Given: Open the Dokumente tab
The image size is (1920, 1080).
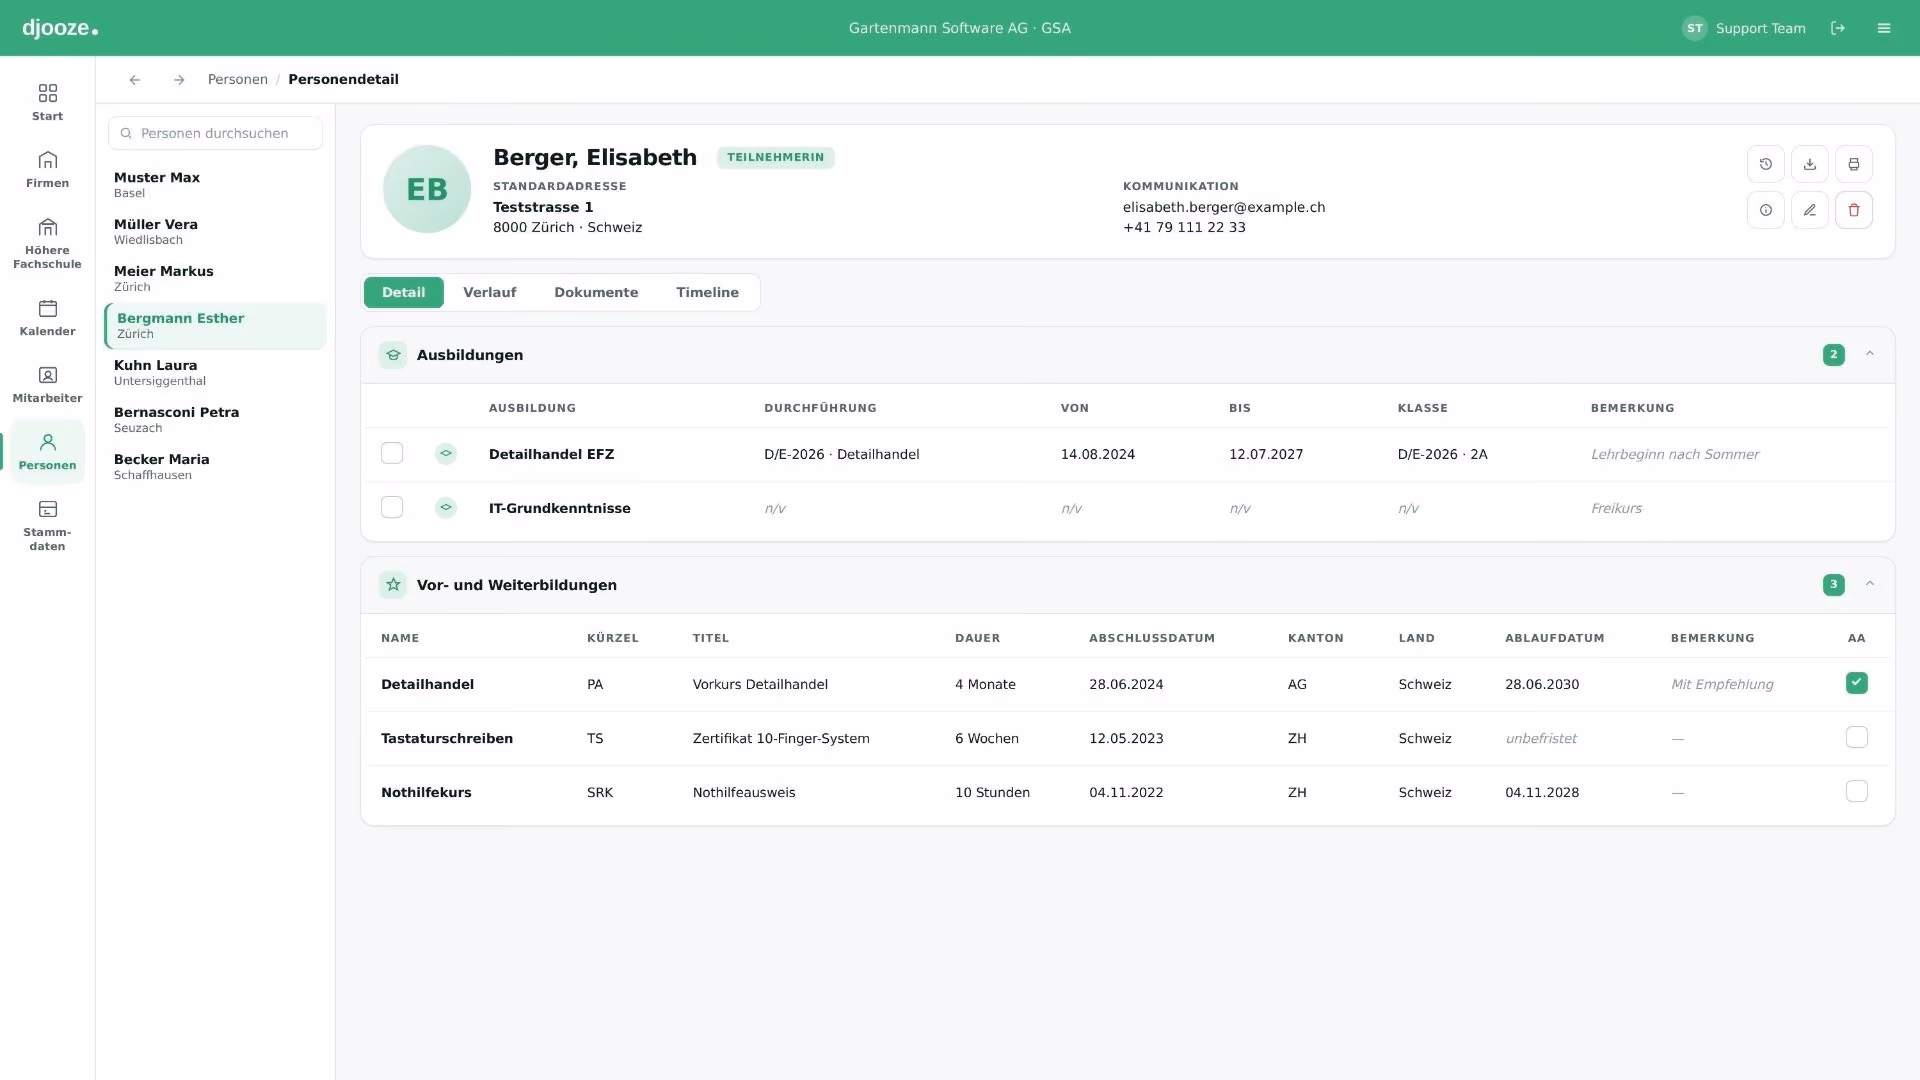Looking at the screenshot, I should [x=596, y=292].
